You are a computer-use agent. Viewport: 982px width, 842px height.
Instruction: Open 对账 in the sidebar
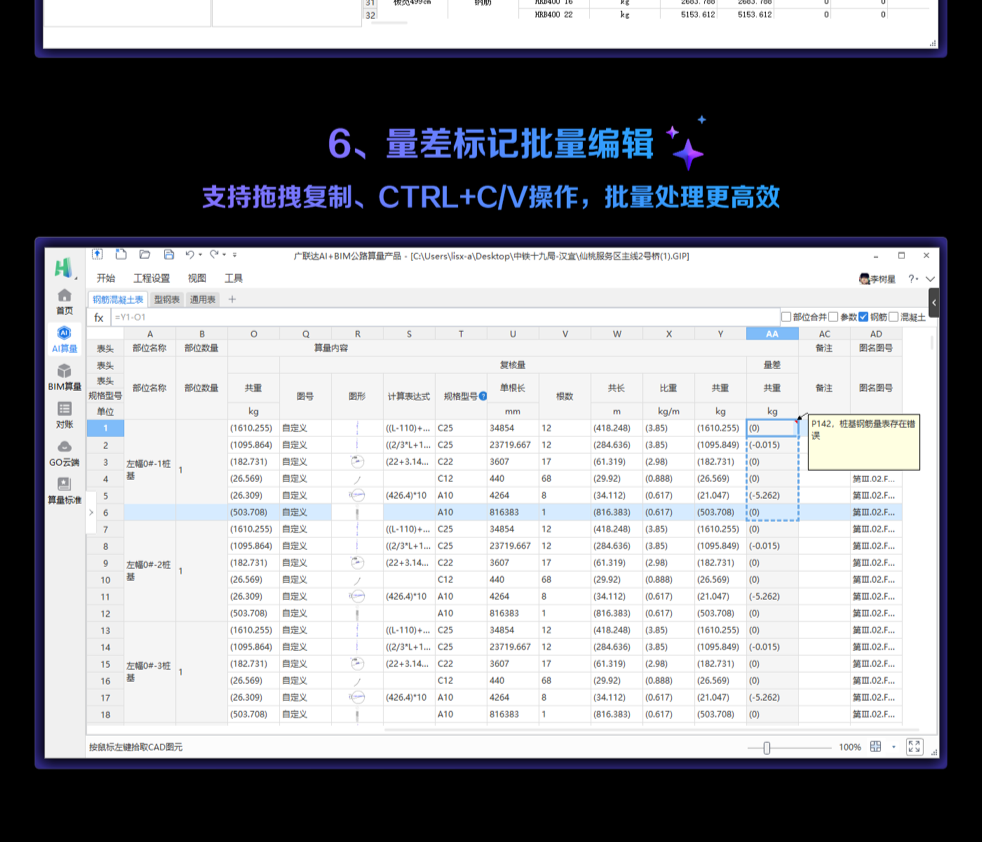[65, 415]
